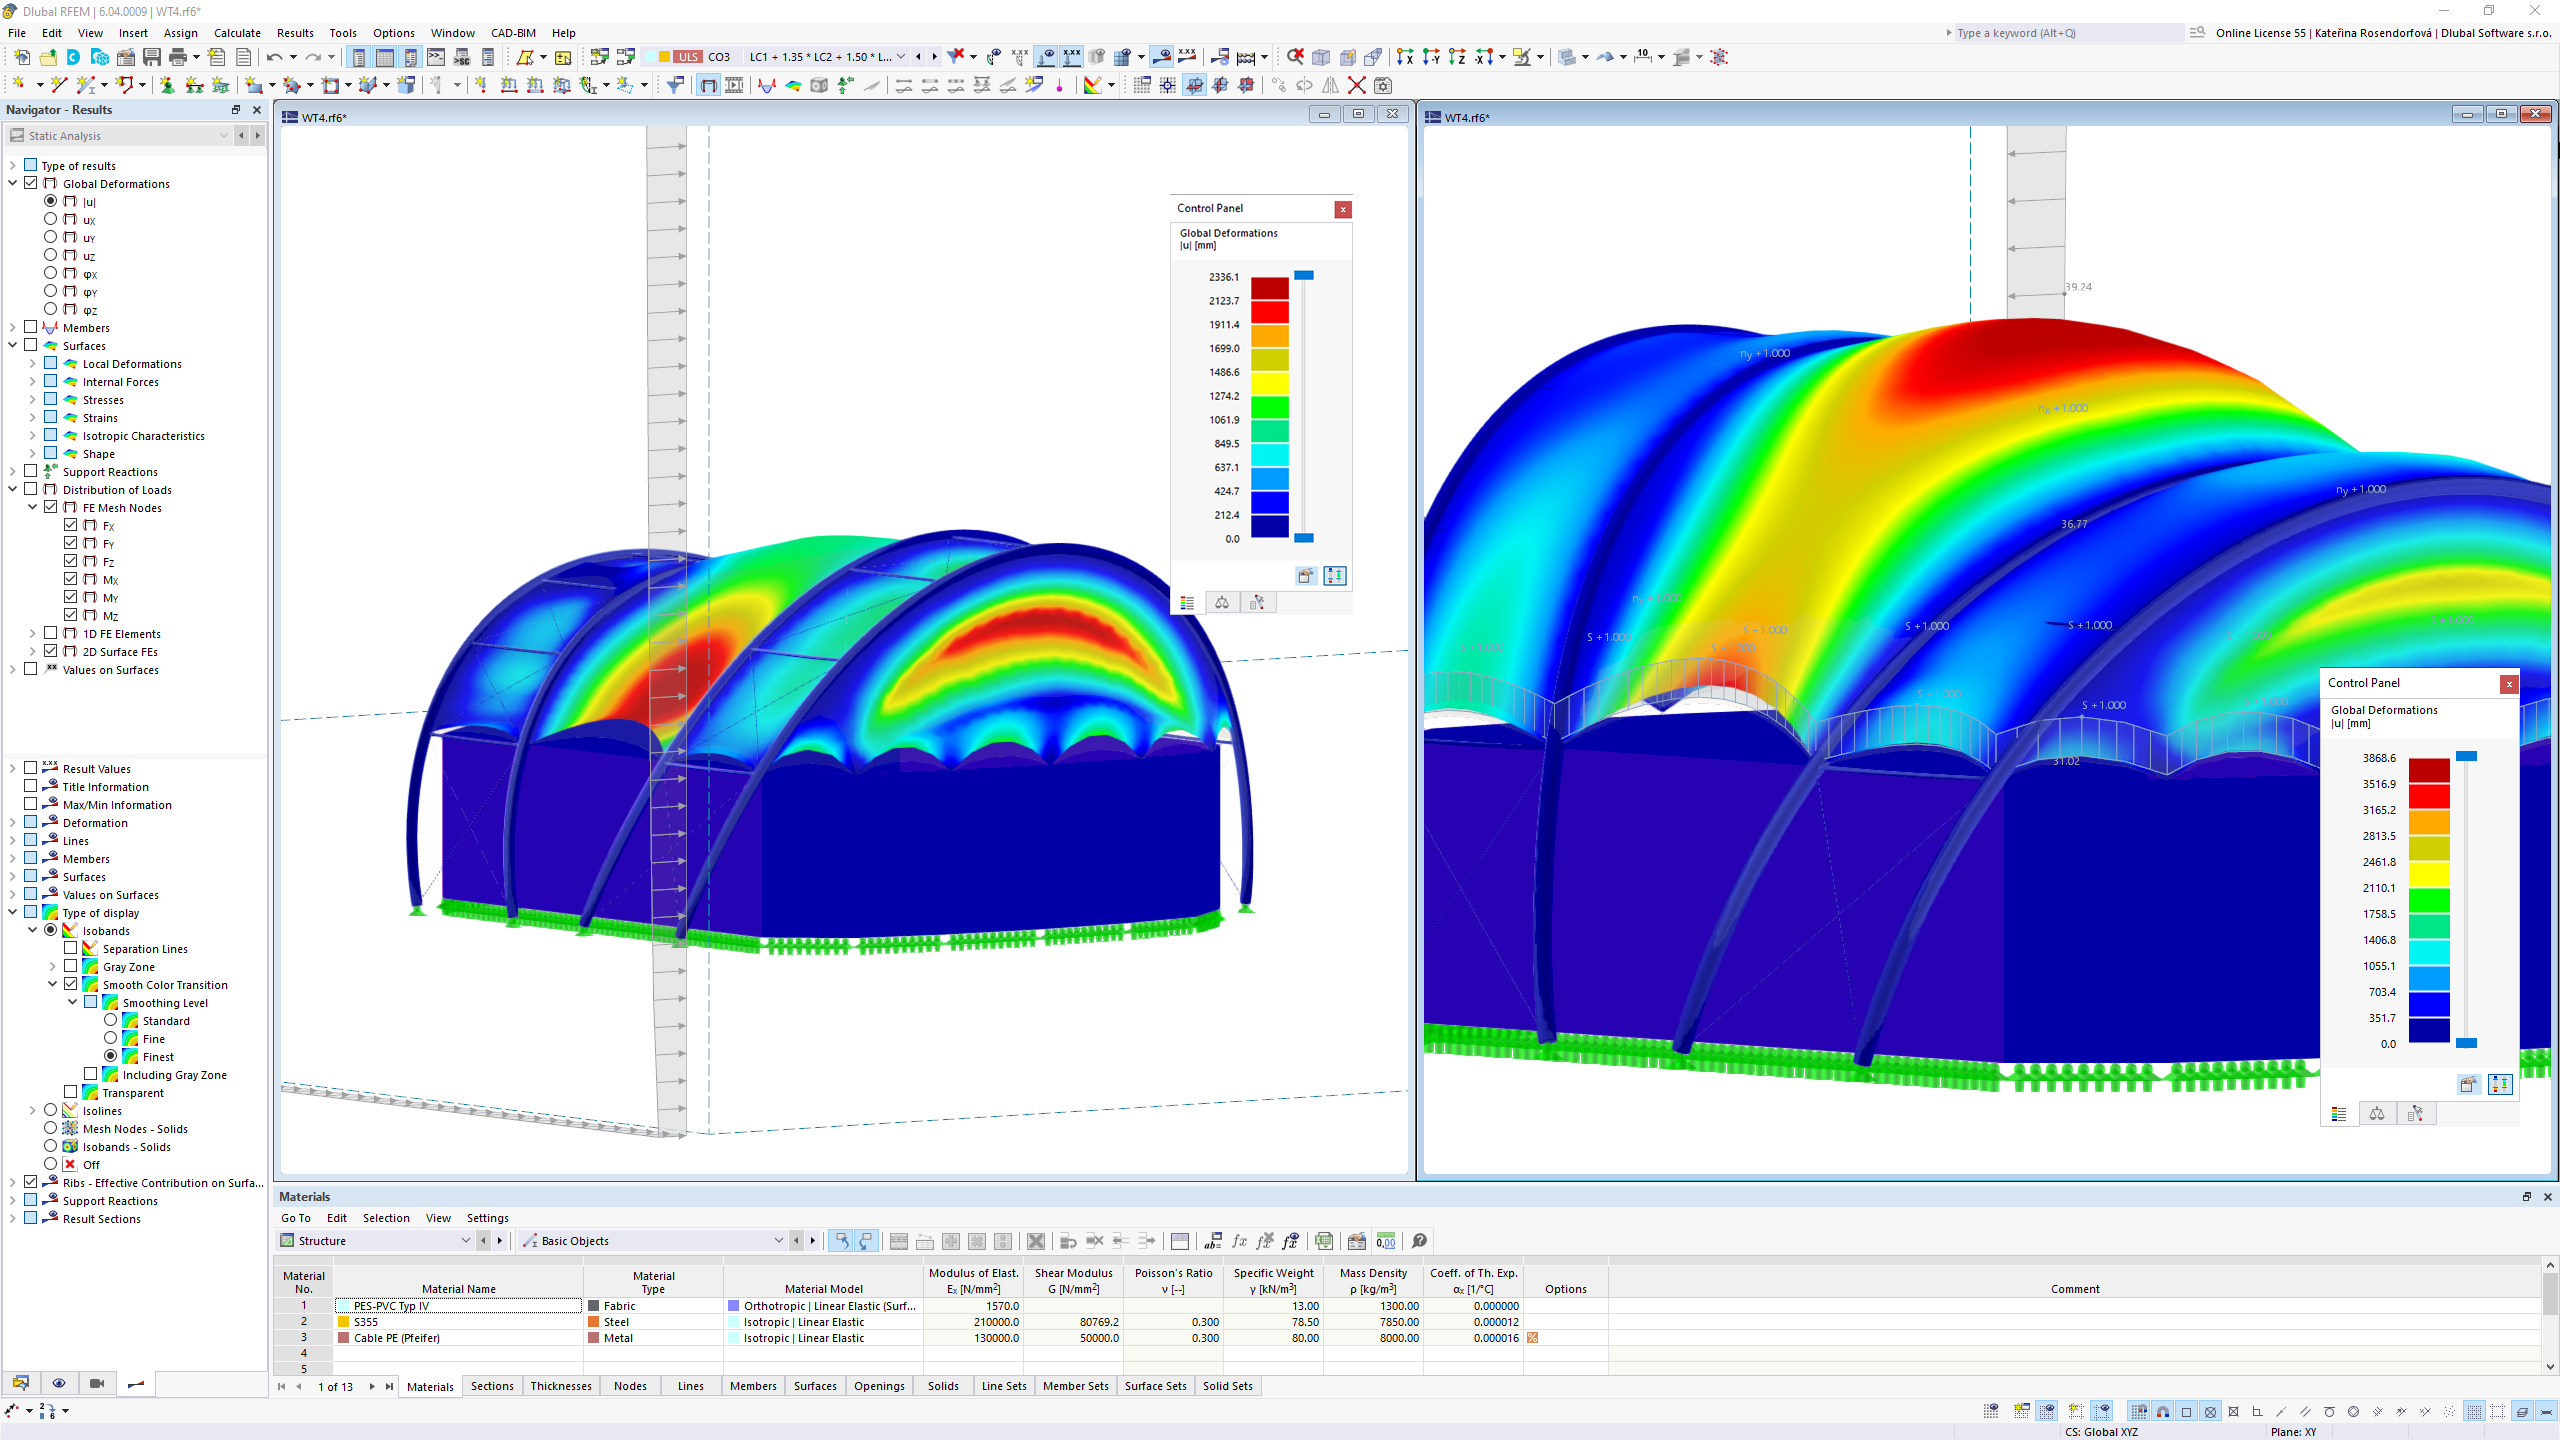
Task: Open the Results menu
Action: [290, 32]
